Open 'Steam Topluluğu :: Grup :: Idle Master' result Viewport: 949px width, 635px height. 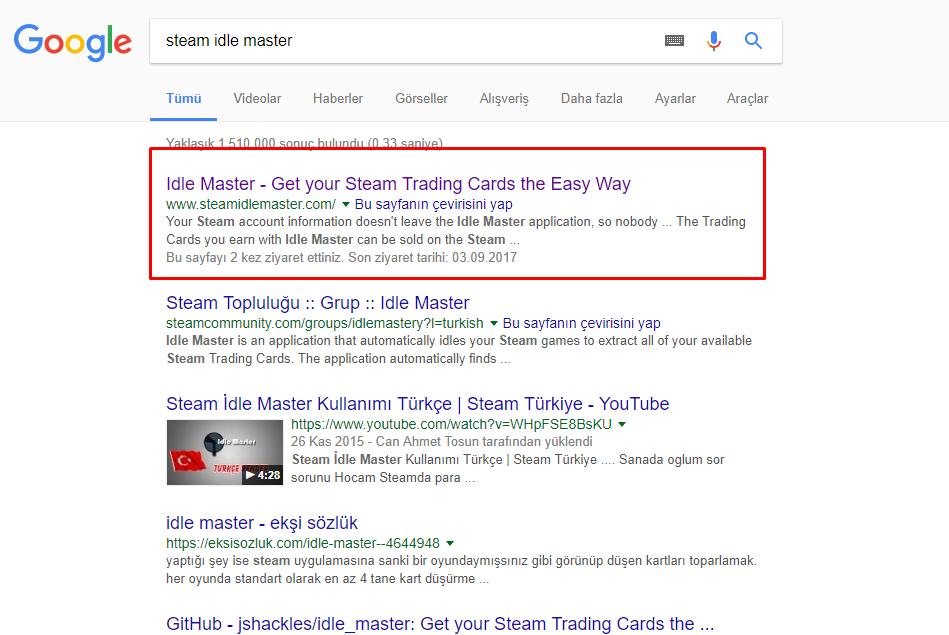pyautogui.click(x=317, y=303)
